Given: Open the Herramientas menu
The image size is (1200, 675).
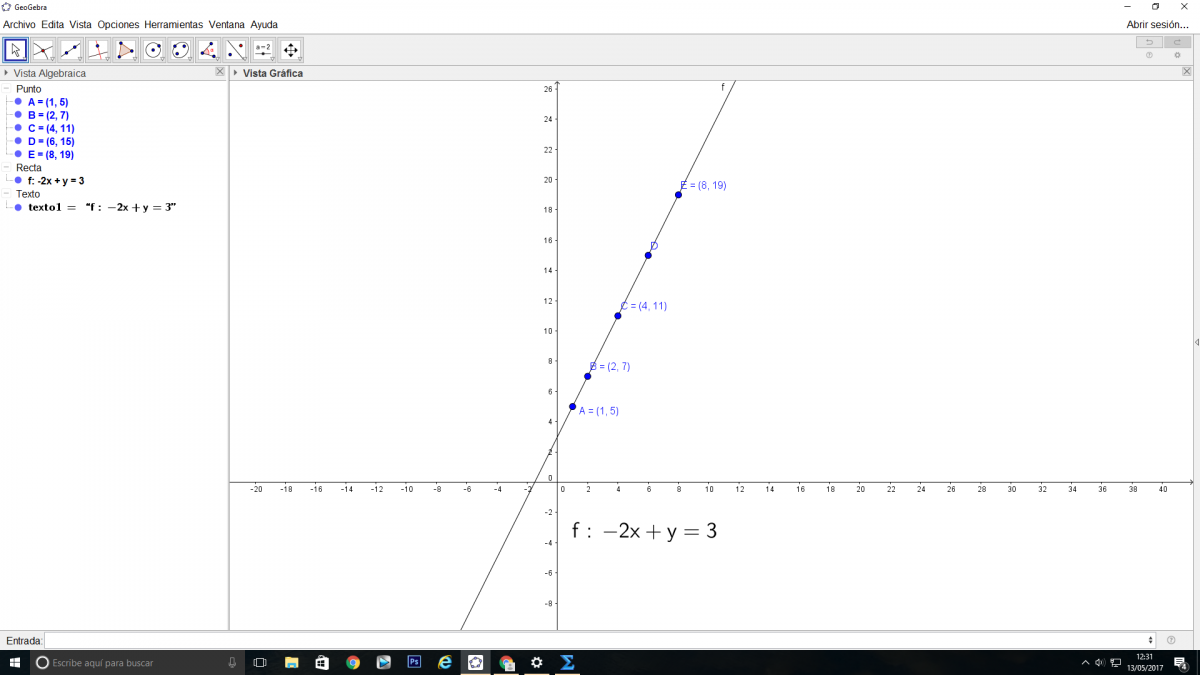Looking at the screenshot, I should coord(173,24).
